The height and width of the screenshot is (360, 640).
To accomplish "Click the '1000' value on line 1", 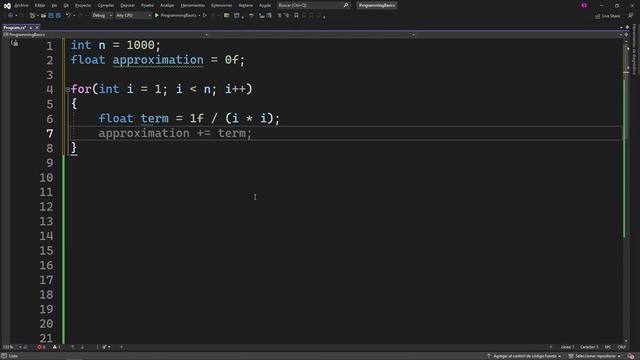I will [140, 45].
